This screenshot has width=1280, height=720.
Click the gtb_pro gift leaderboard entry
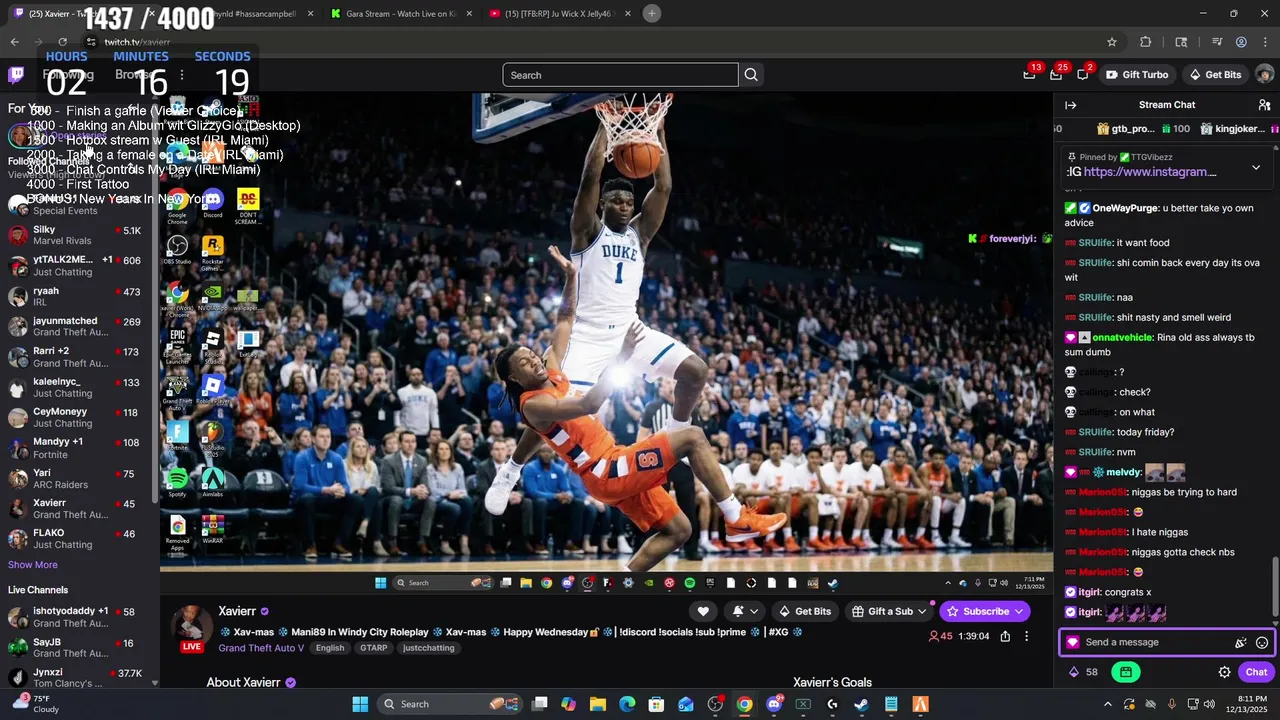pyautogui.click(x=1143, y=129)
